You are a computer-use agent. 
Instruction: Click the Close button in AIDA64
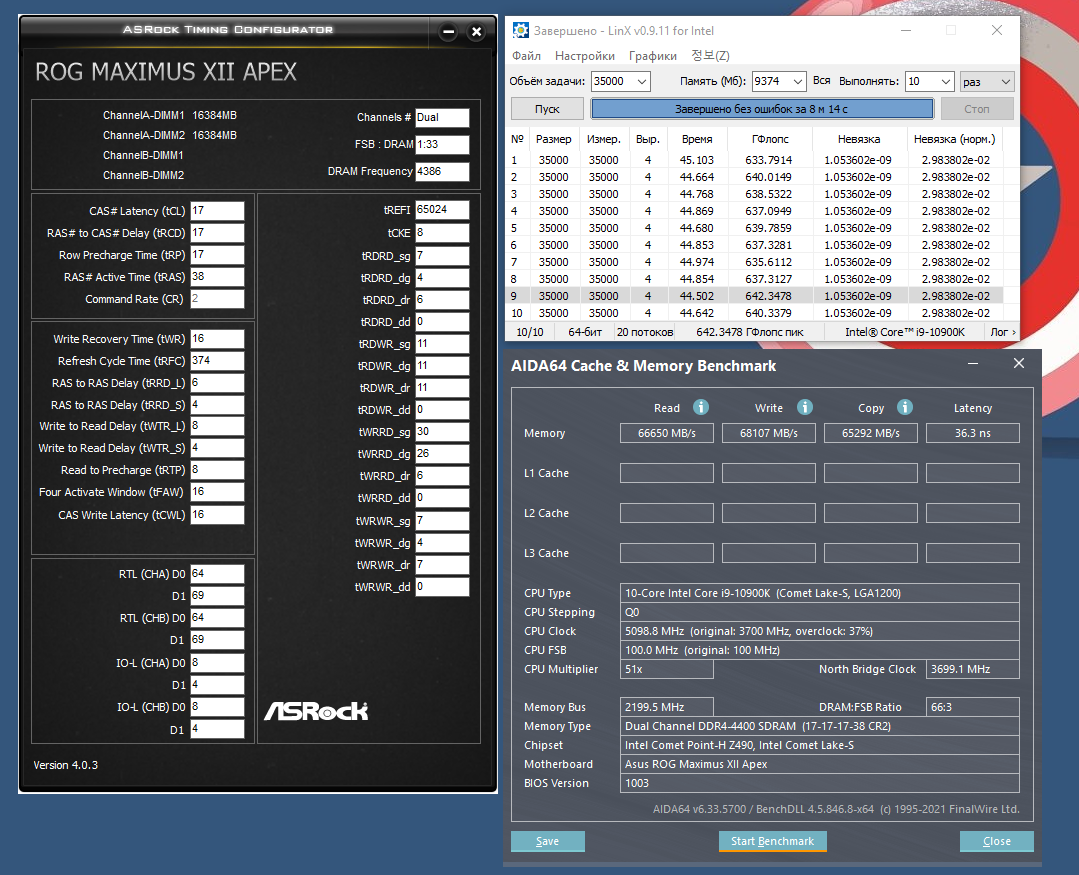pyautogui.click(x=996, y=841)
